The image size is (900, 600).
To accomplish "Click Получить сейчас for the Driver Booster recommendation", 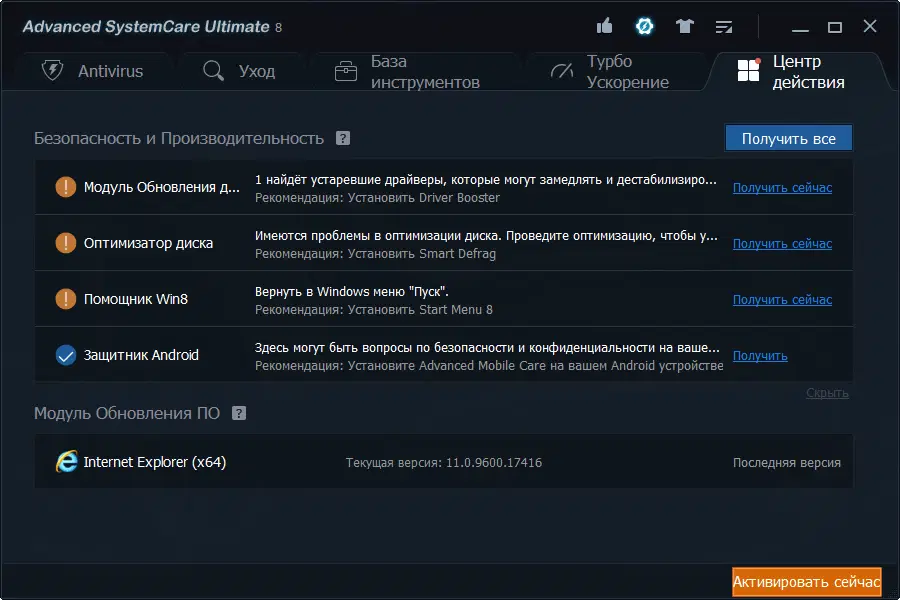I will pos(781,188).
